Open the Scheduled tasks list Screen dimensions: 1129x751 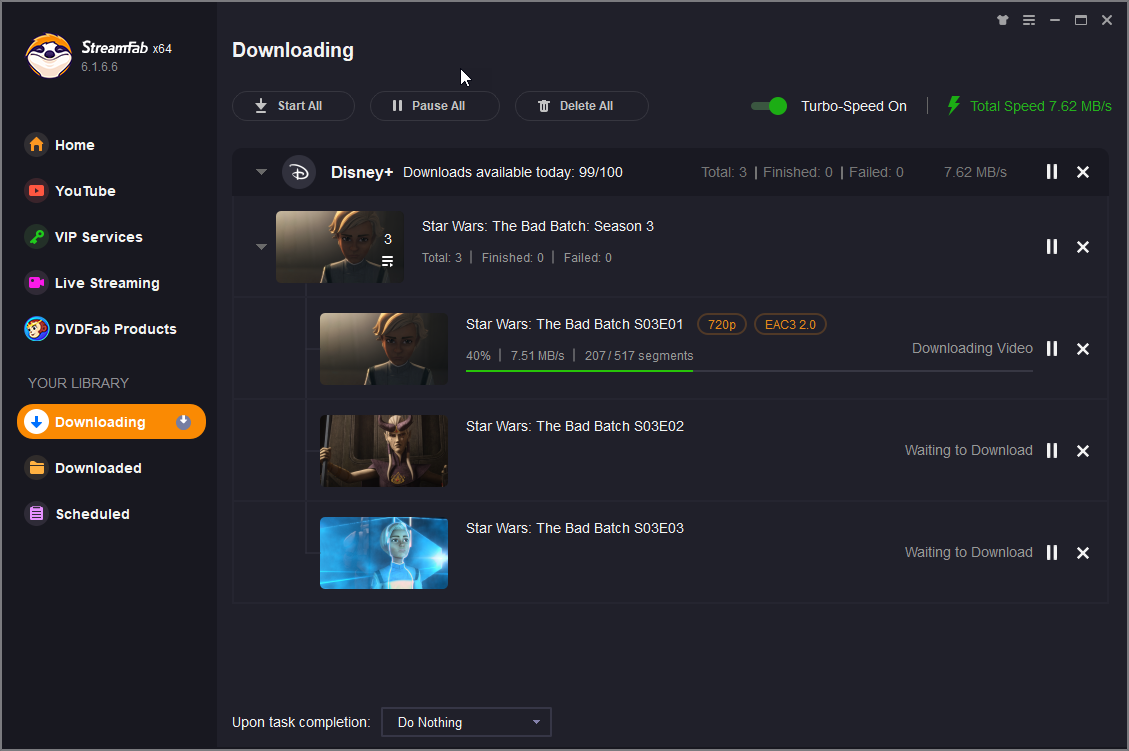tap(78, 514)
